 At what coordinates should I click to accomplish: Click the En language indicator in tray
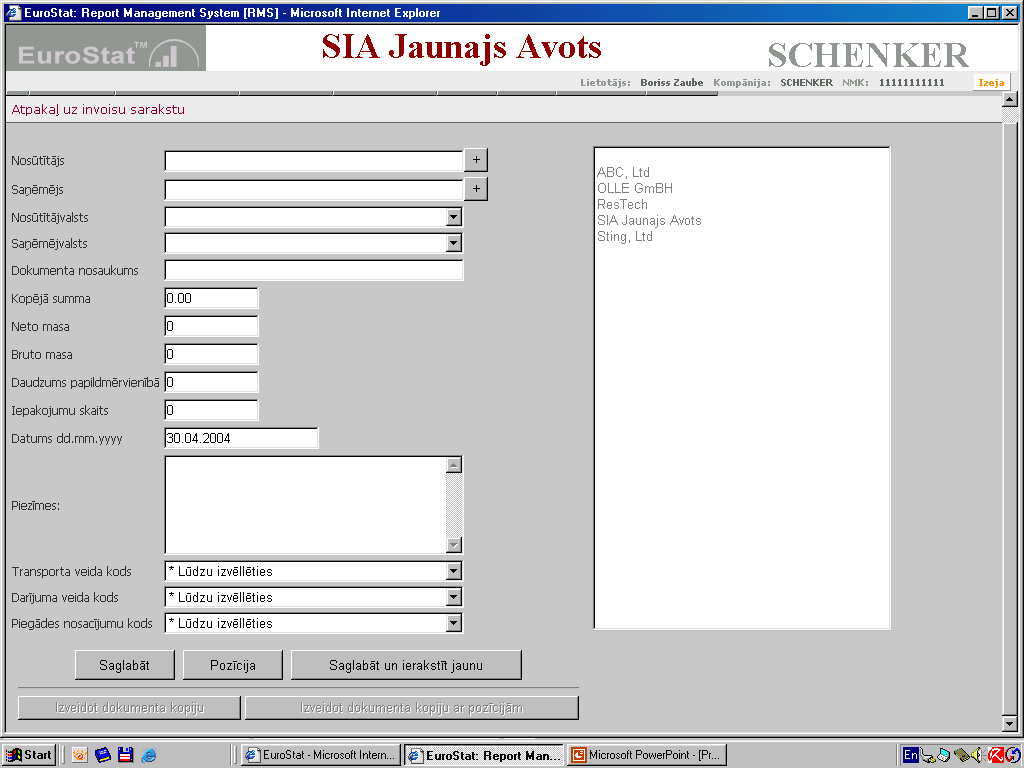click(x=910, y=755)
